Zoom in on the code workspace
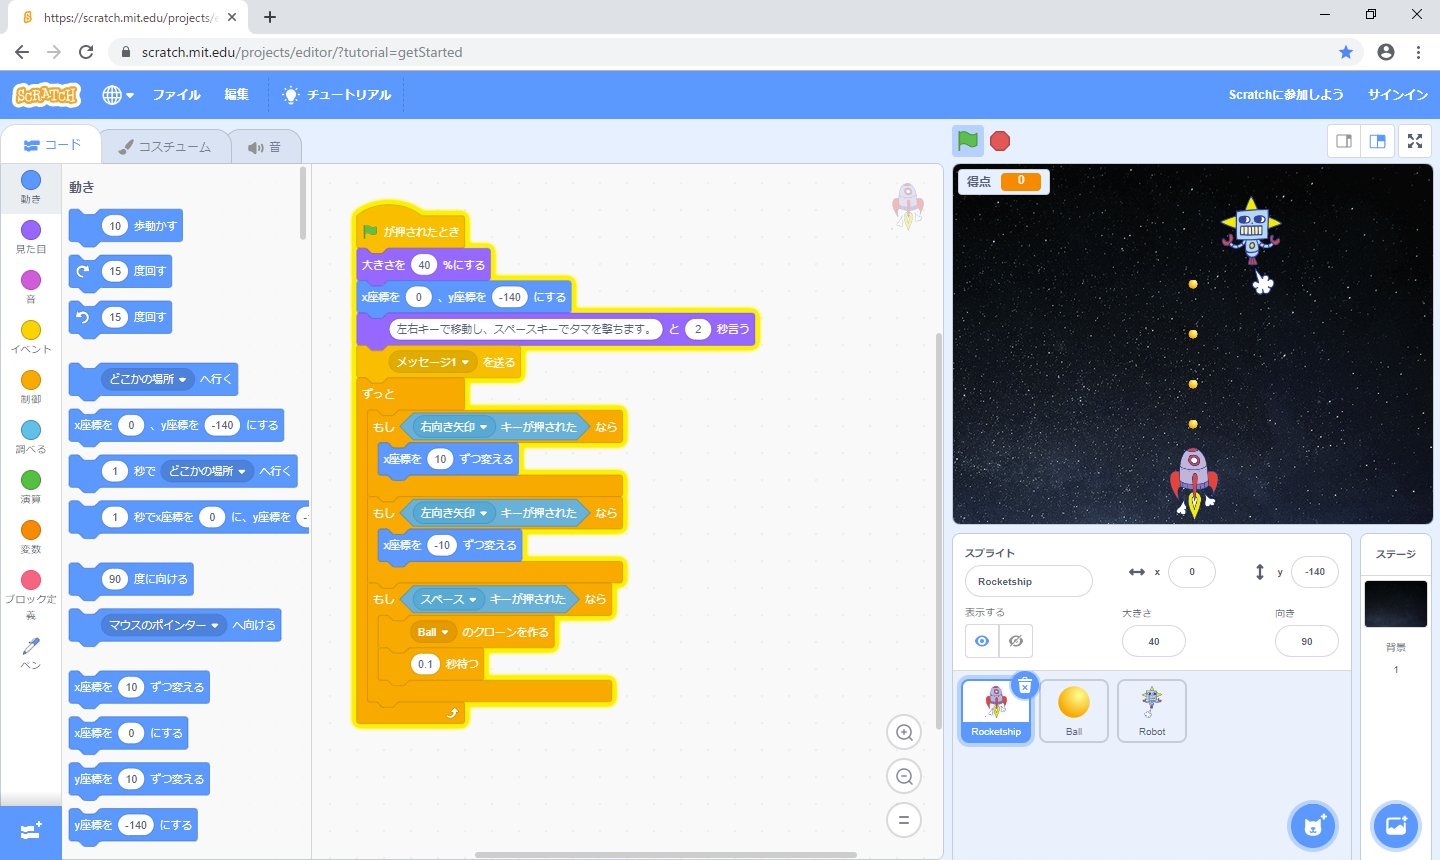The width and height of the screenshot is (1440, 860). pyautogui.click(x=904, y=733)
